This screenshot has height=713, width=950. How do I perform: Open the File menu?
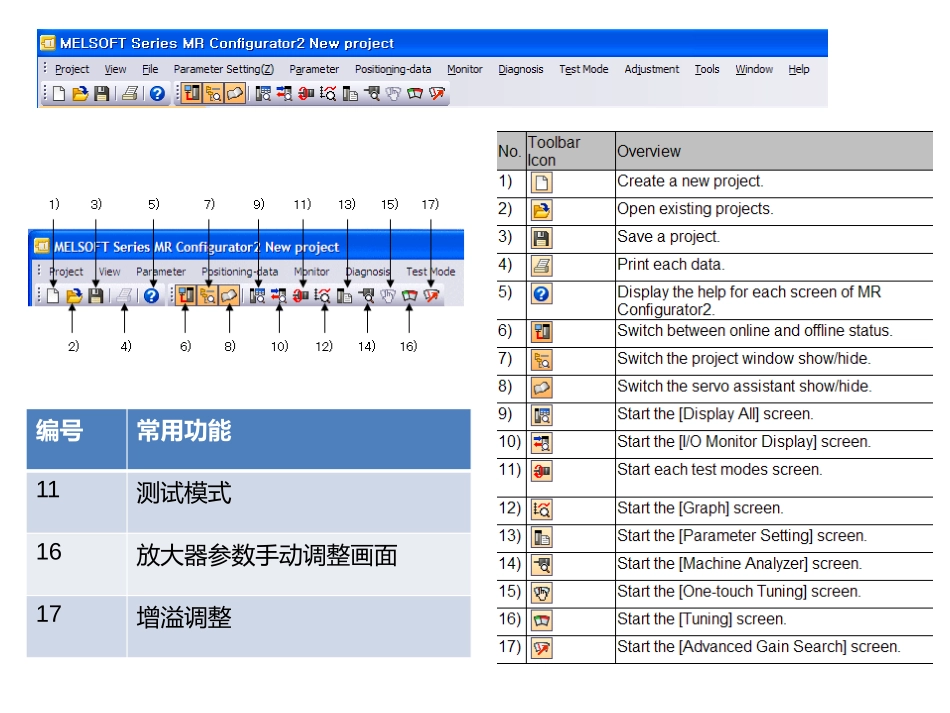tap(150, 70)
